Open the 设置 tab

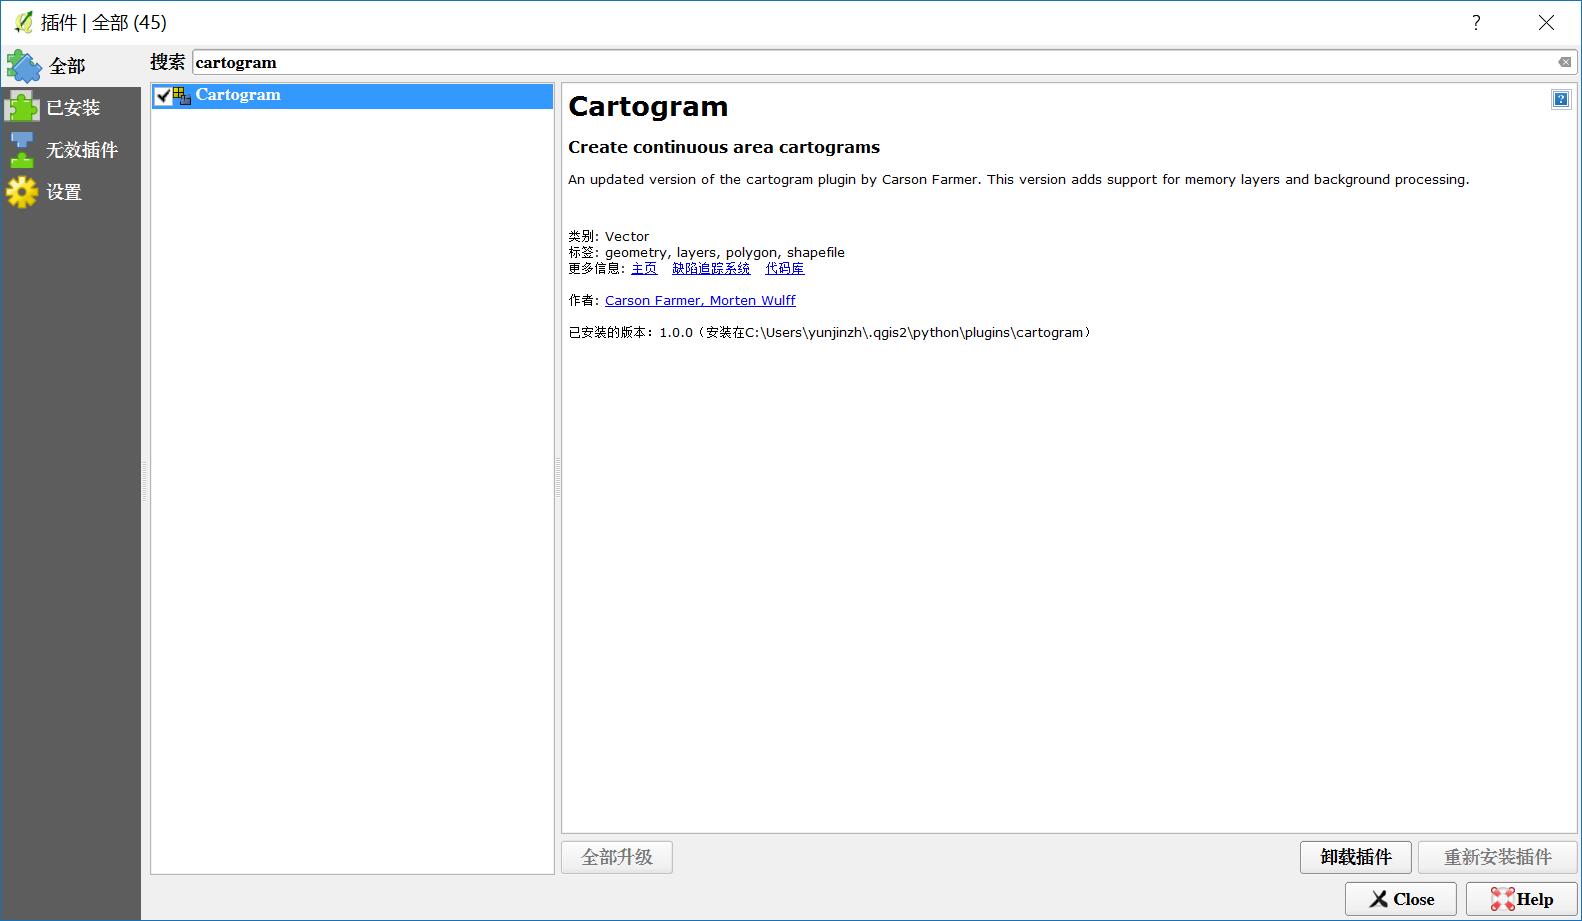[70, 192]
